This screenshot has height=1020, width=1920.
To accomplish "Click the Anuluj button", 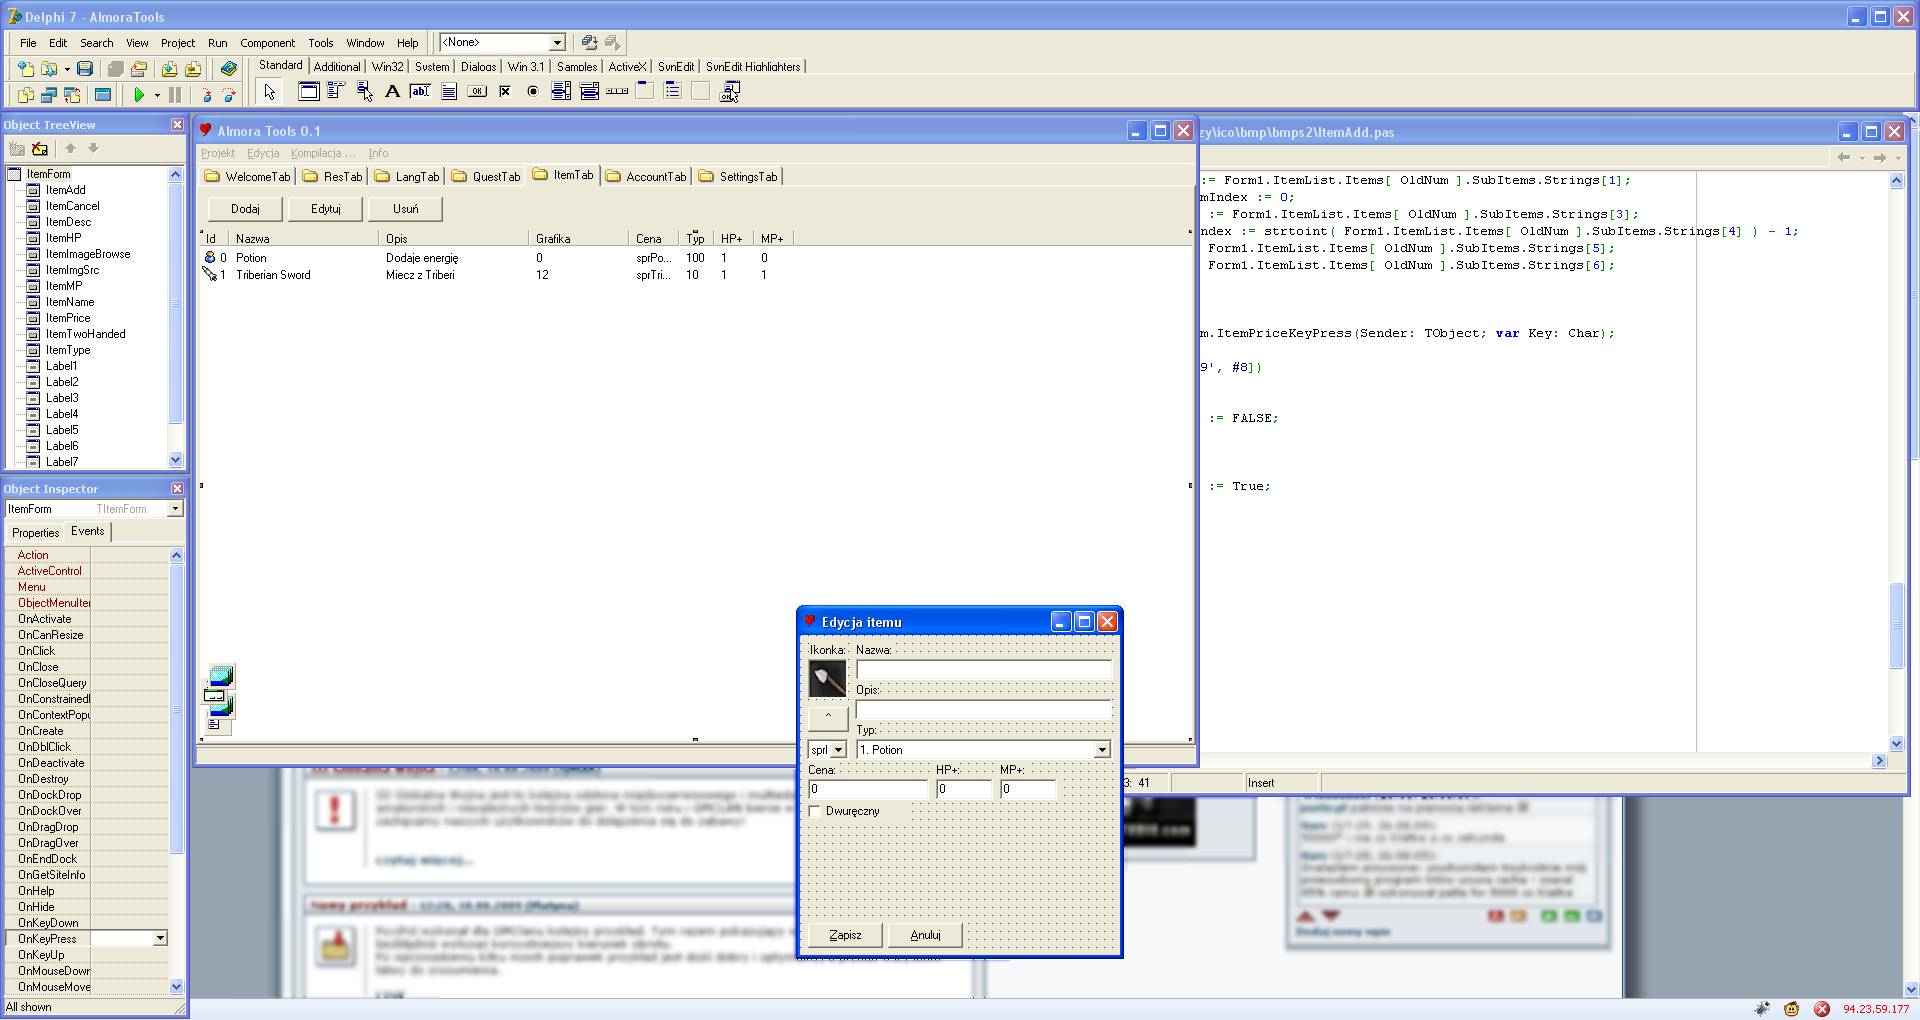I will click(925, 935).
